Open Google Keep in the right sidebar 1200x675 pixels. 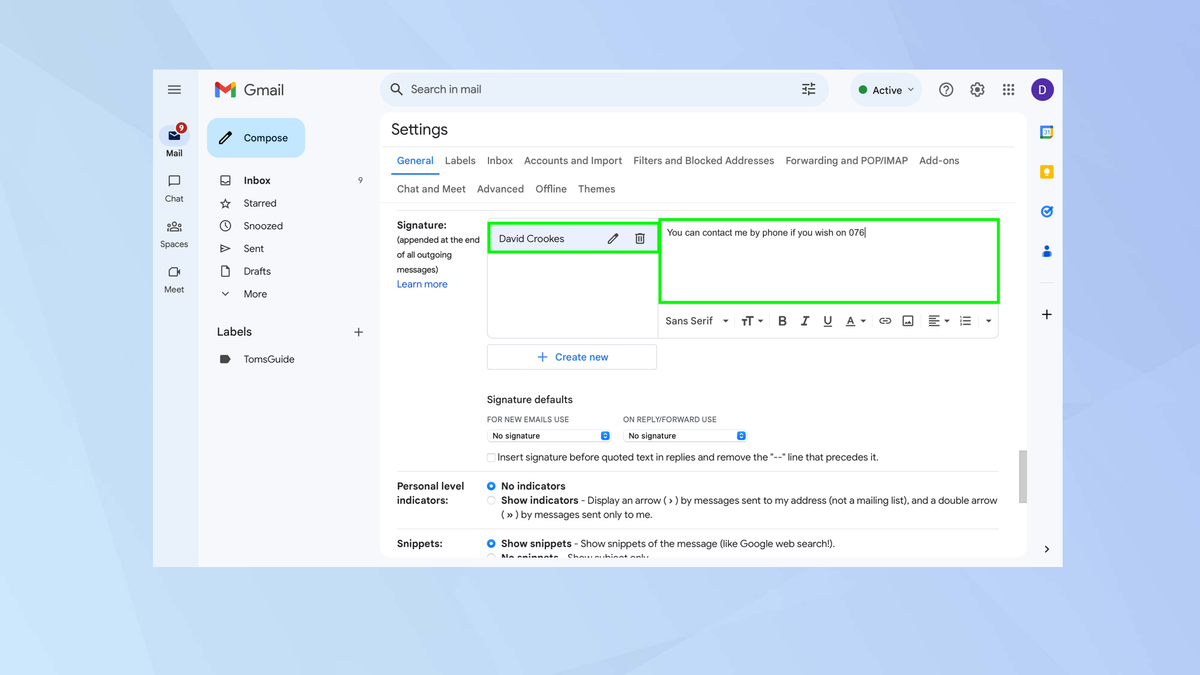1046,171
